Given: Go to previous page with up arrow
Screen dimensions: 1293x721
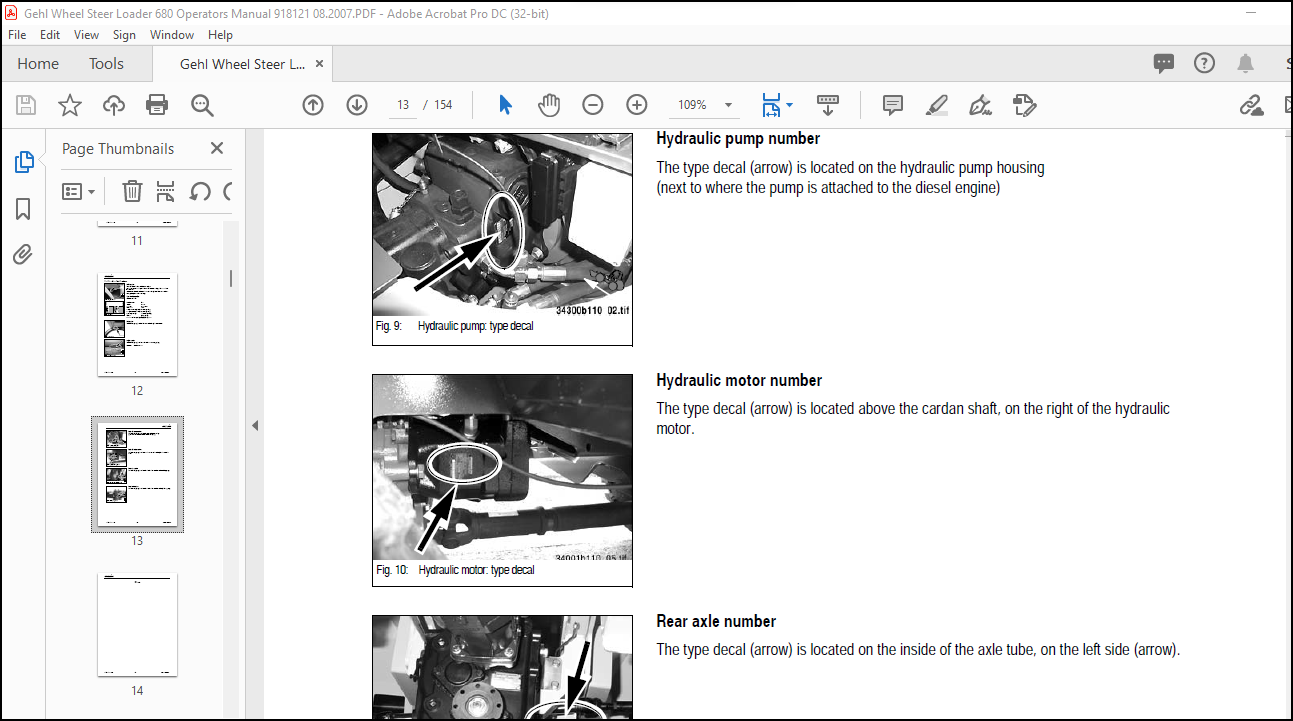Looking at the screenshot, I should (313, 105).
